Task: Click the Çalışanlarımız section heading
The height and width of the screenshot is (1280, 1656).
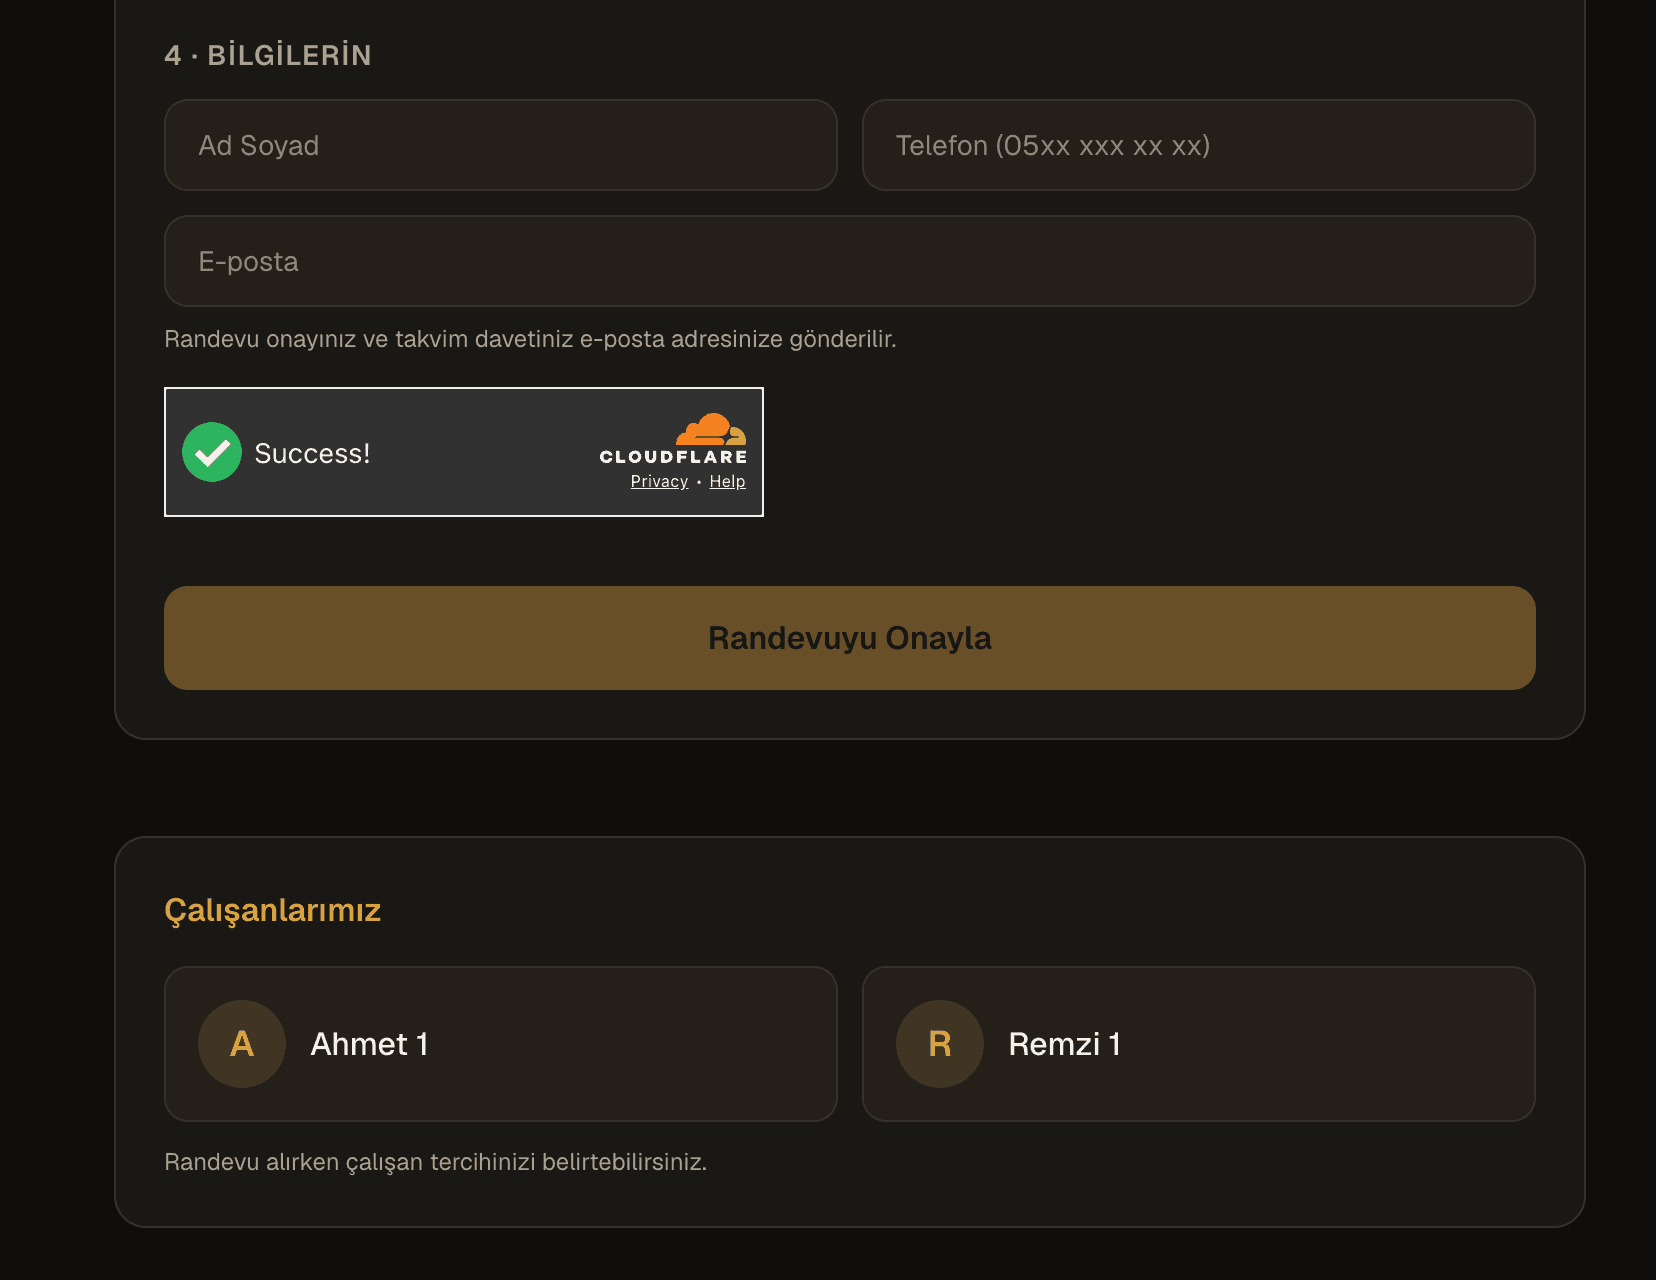Action: point(273,910)
